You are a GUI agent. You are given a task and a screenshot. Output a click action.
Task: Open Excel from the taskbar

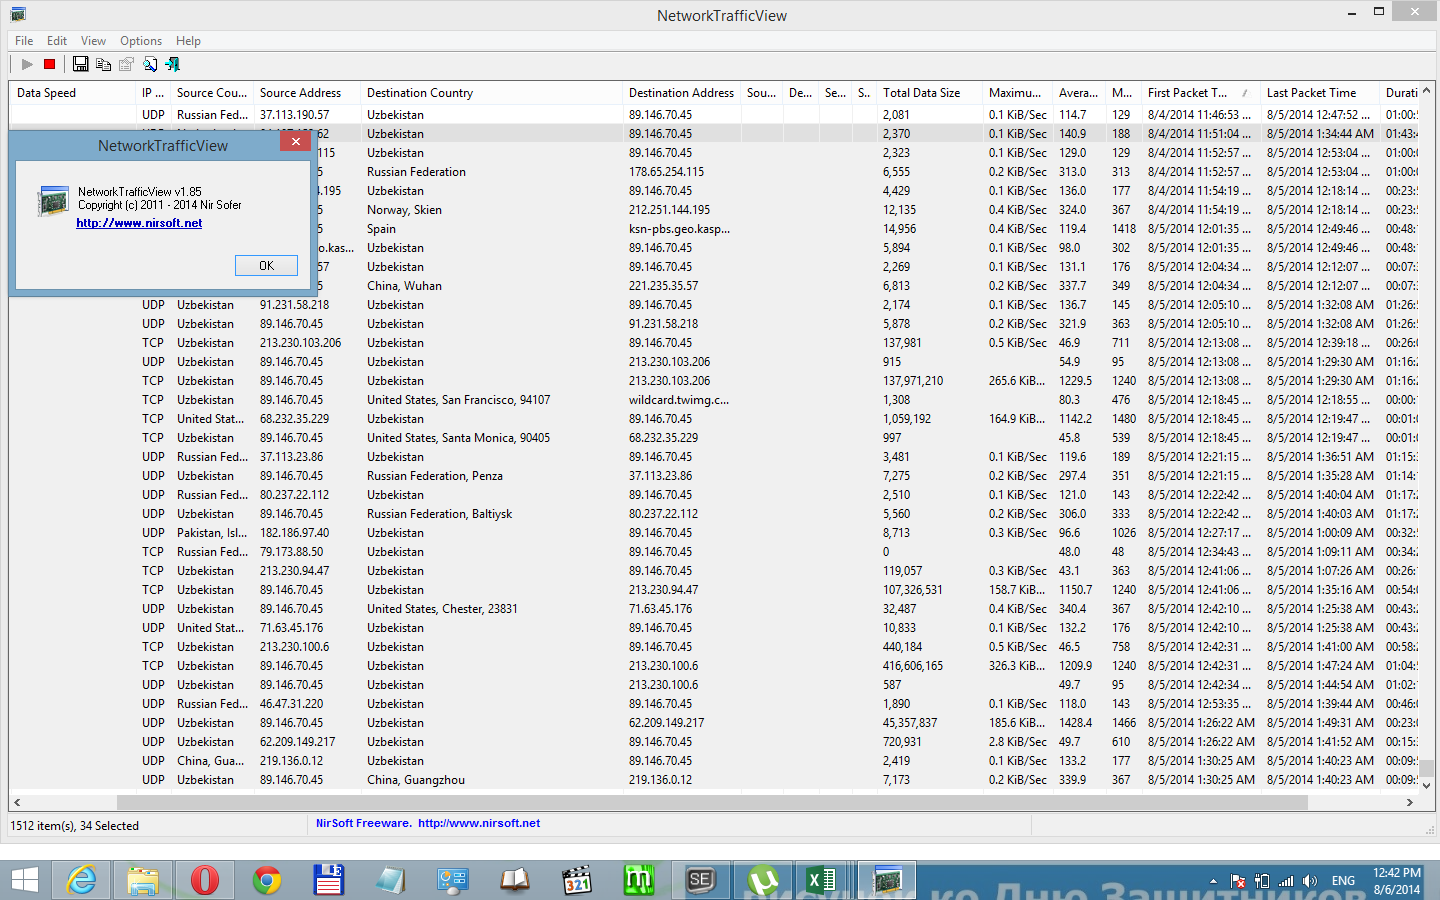(x=822, y=880)
